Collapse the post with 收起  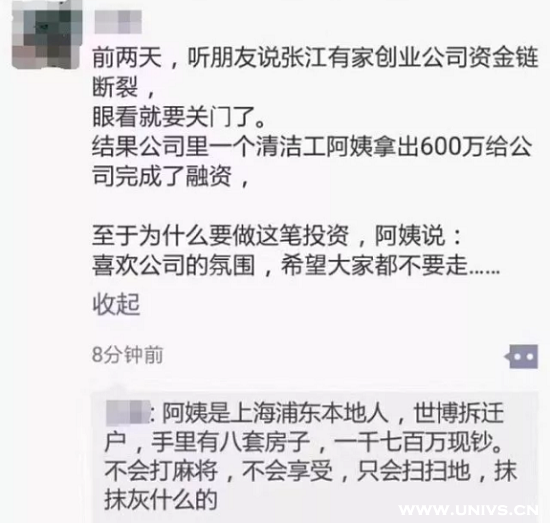116,304
